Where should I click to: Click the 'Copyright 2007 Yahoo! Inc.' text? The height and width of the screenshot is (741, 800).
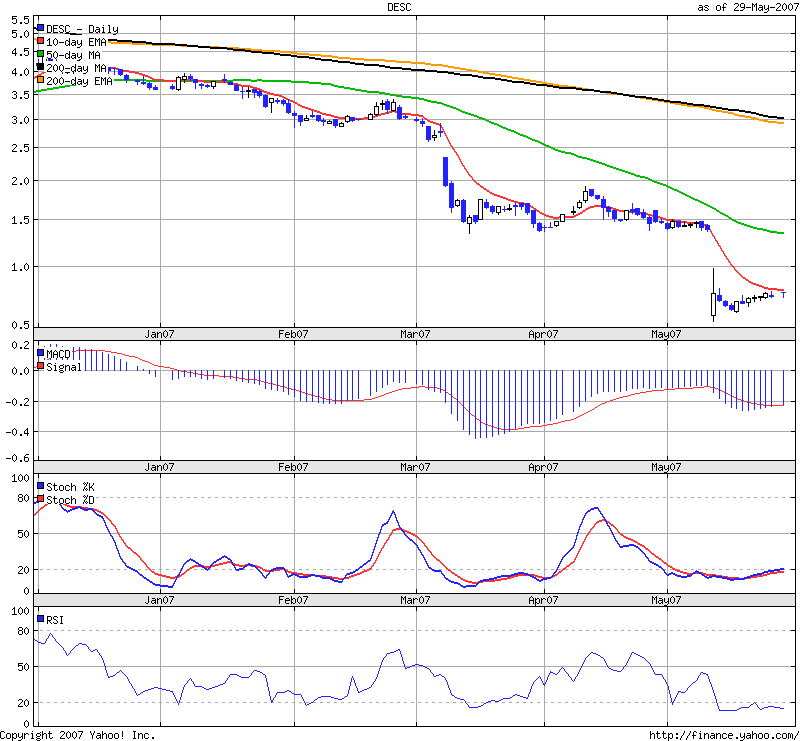78,735
